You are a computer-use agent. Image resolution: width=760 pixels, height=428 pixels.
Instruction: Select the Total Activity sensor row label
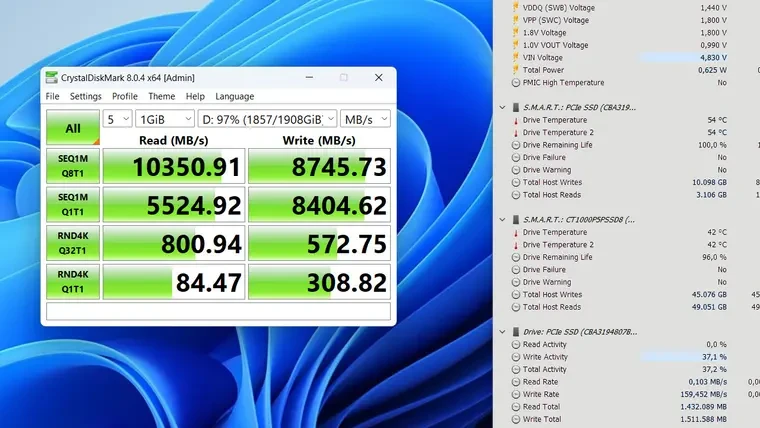pos(544,369)
